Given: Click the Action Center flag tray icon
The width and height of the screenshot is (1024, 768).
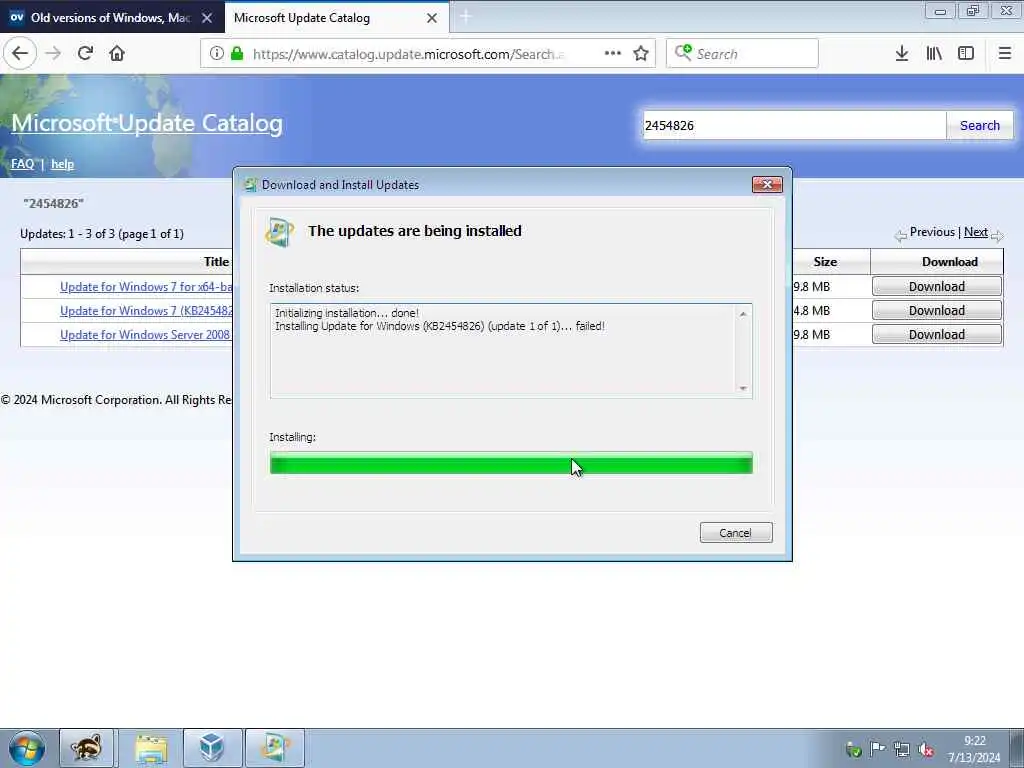Looking at the screenshot, I should point(878,749).
